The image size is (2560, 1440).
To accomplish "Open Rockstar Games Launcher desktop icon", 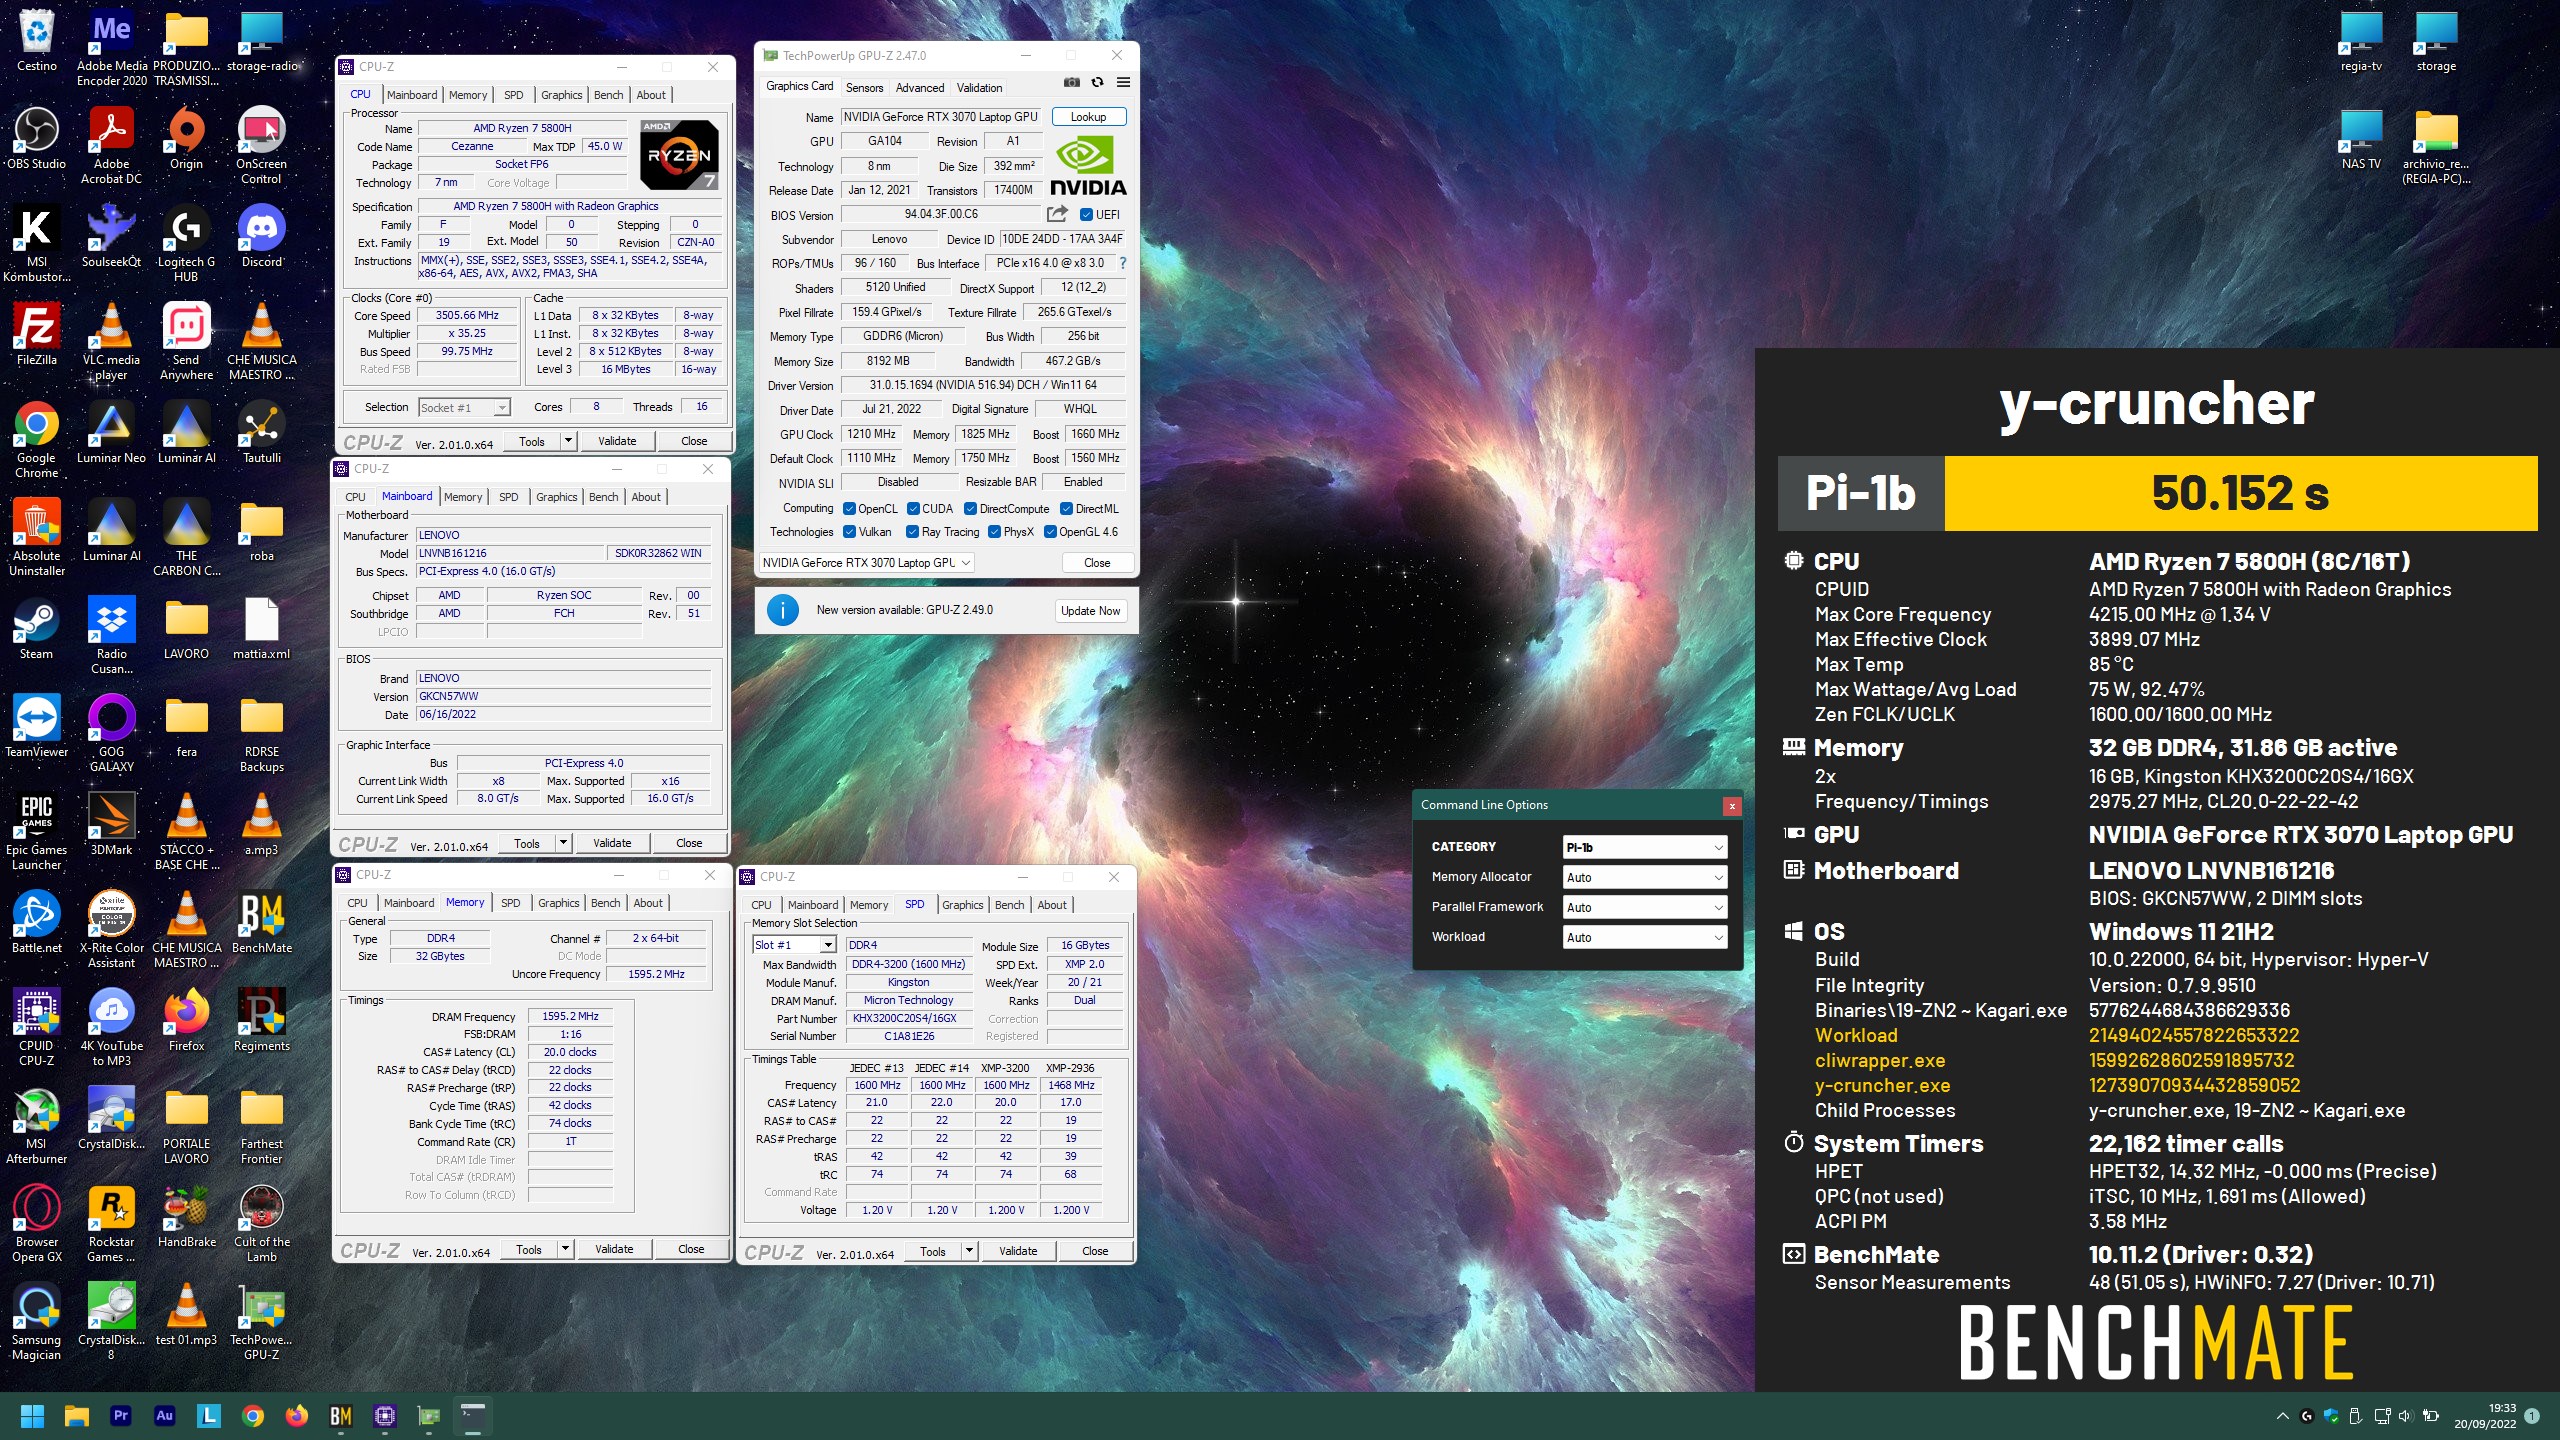I will click(111, 1224).
